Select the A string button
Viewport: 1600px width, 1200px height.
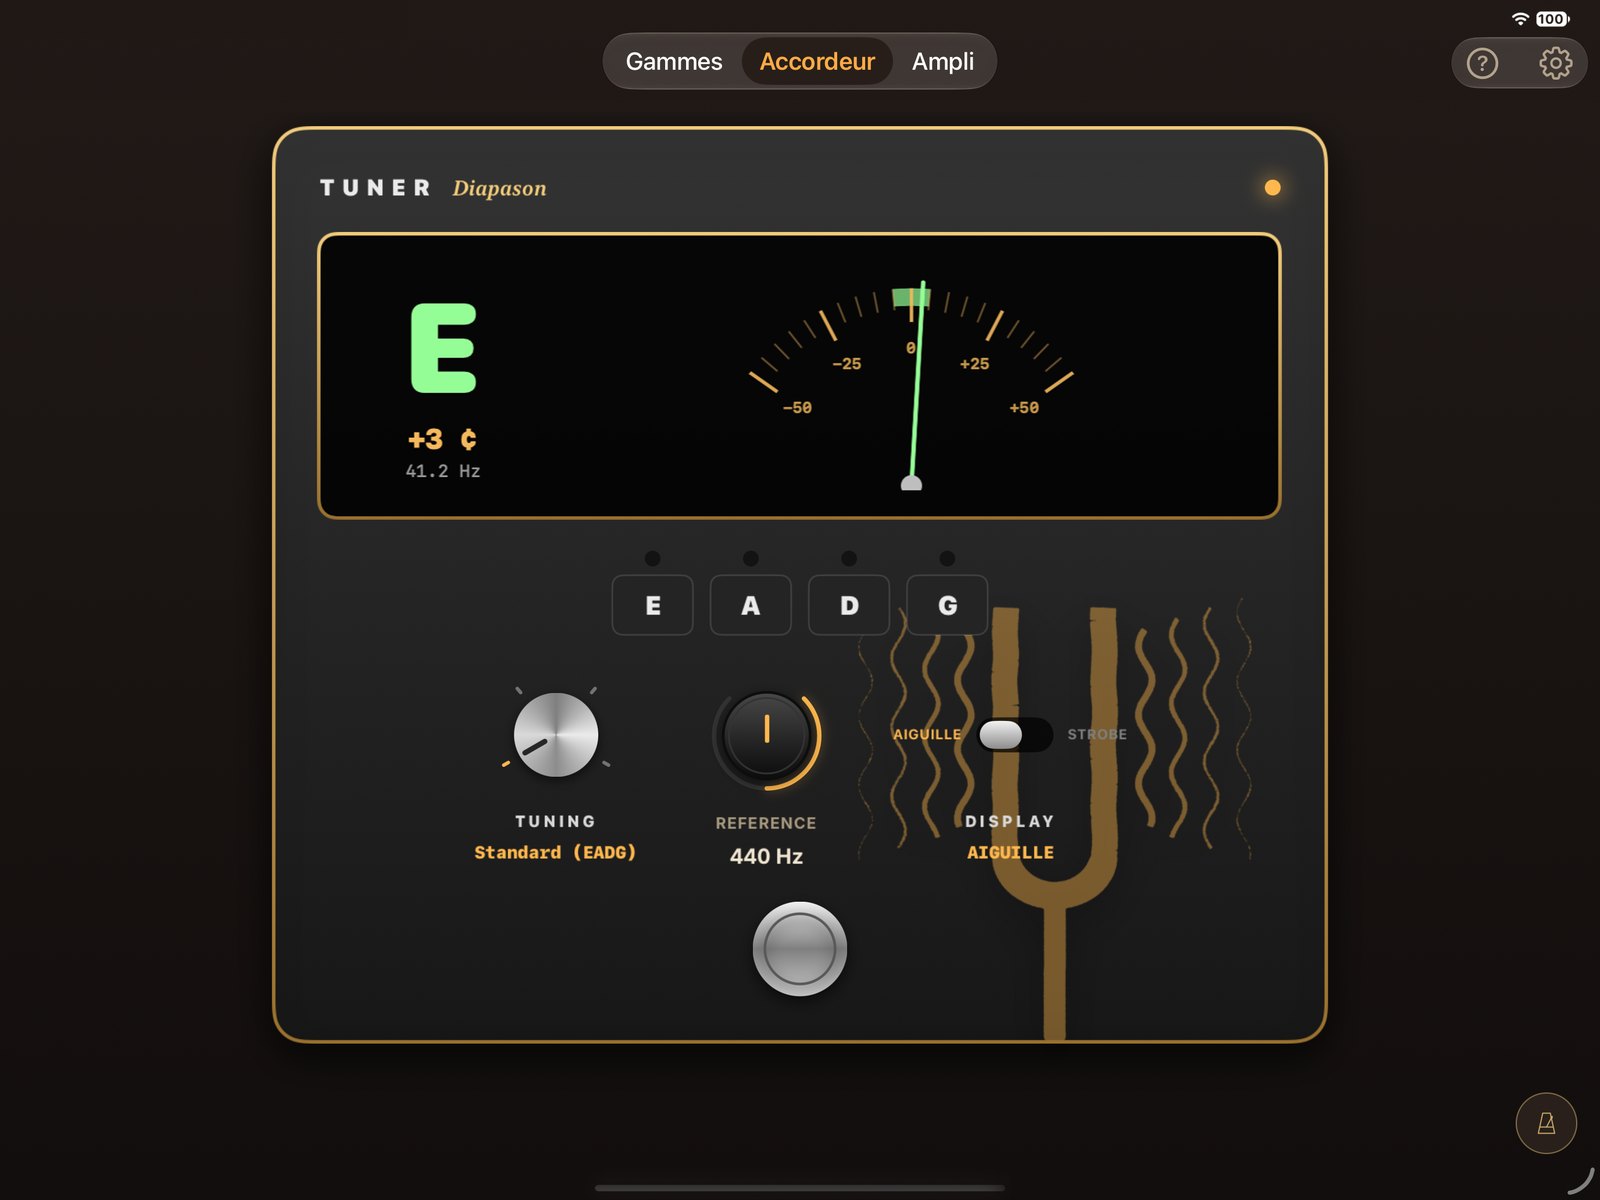point(750,605)
